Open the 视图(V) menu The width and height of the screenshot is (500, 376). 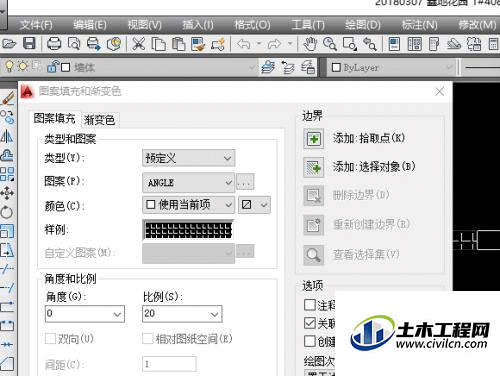[x=144, y=25]
